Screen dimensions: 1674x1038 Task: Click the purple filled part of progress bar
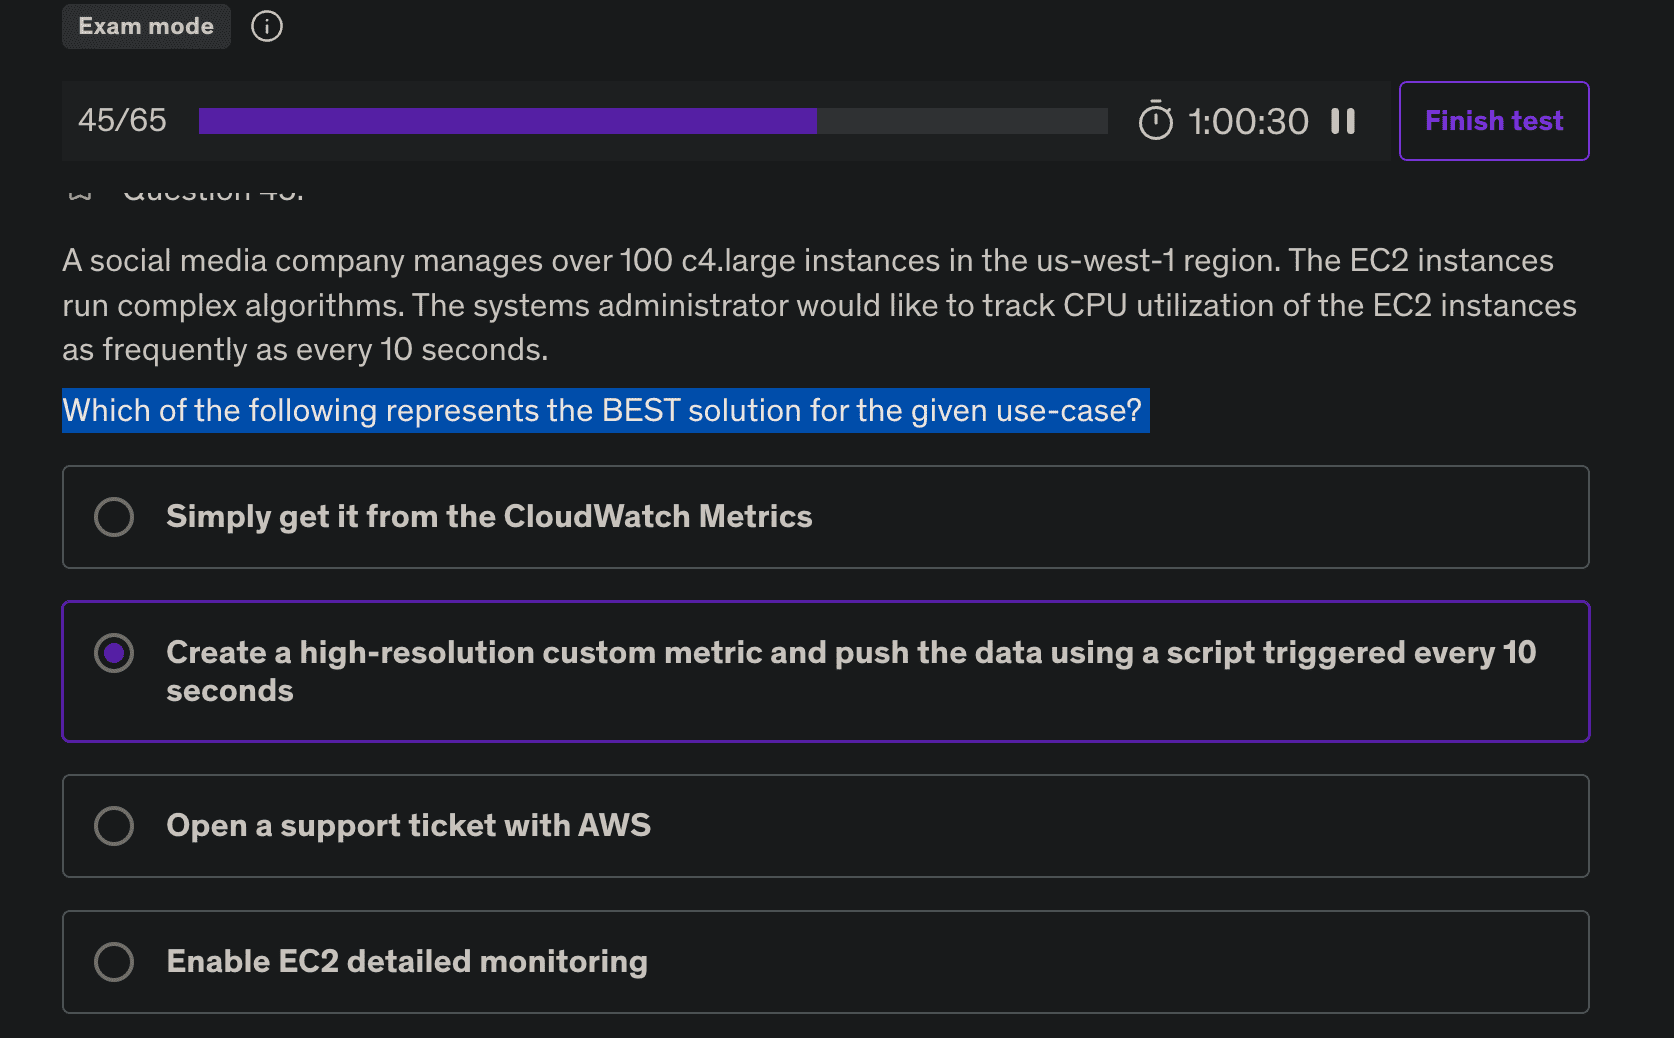(x=507, y=121)
